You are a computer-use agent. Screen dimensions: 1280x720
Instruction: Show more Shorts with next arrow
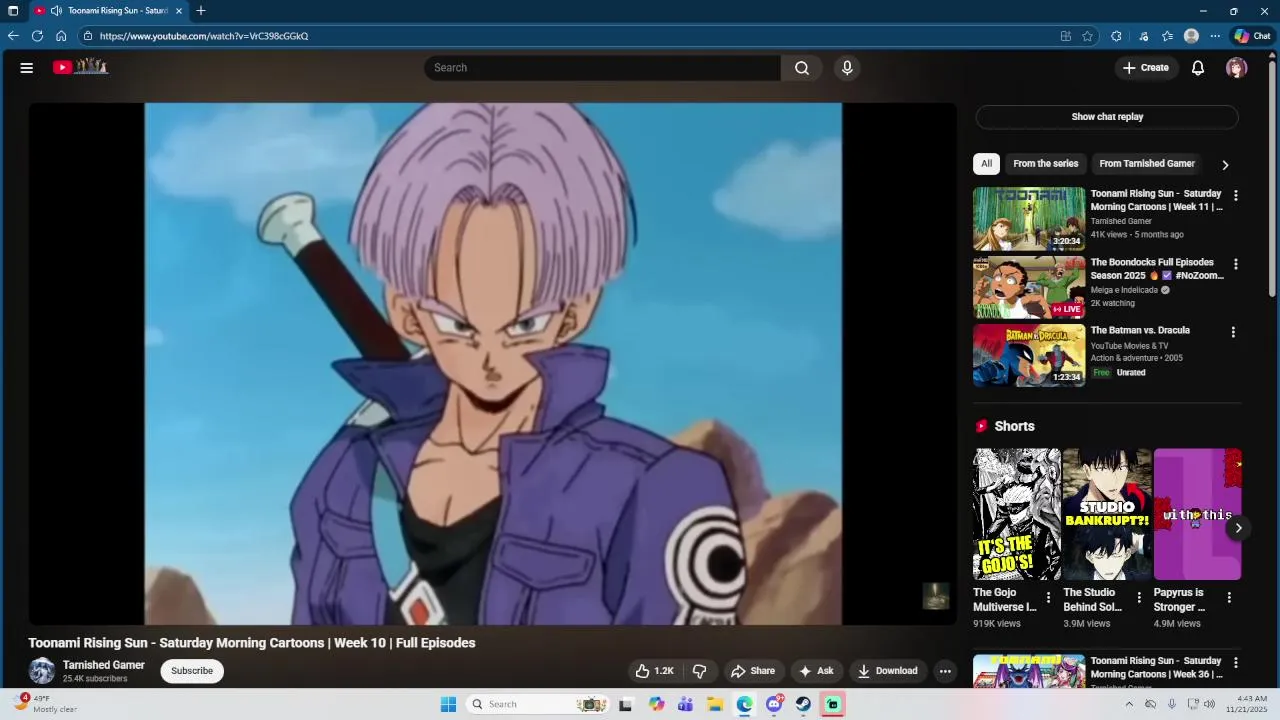click(x=1238, y=528)
